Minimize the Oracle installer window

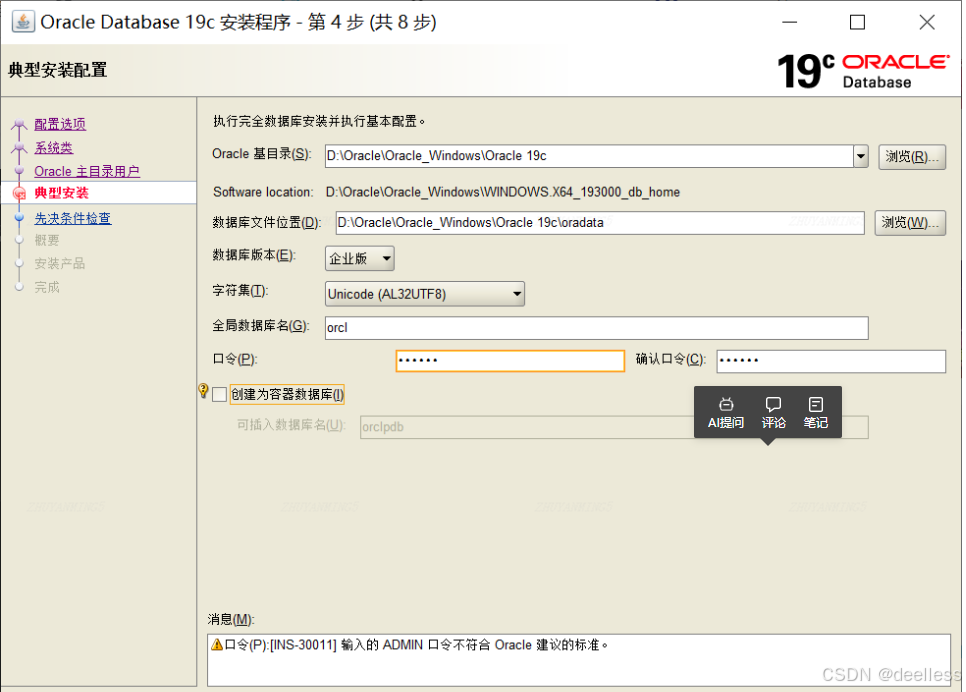790,22
